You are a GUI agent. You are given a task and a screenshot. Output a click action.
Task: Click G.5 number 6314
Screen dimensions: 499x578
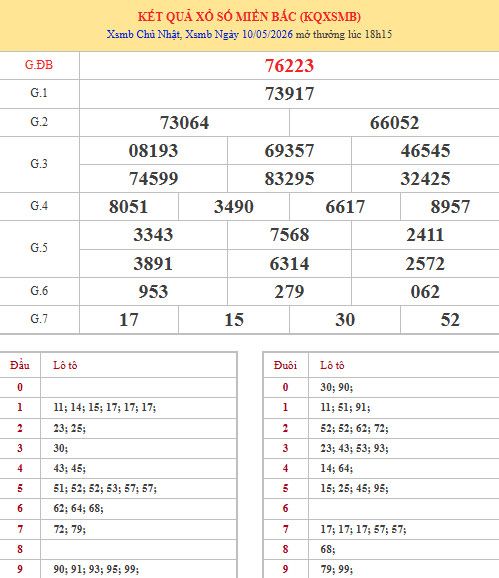pos(289,264)
